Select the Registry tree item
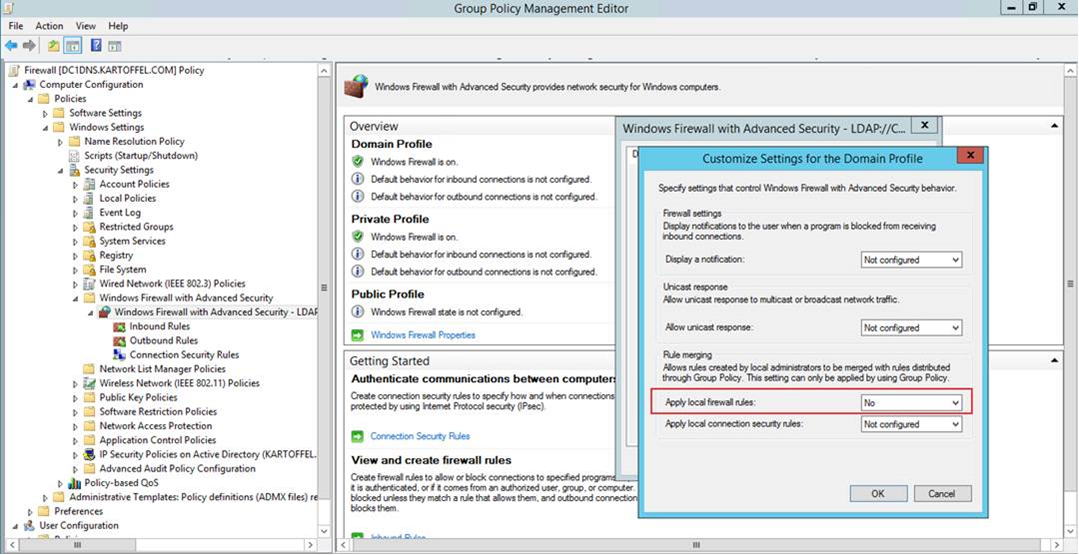 tap(116, 255)
